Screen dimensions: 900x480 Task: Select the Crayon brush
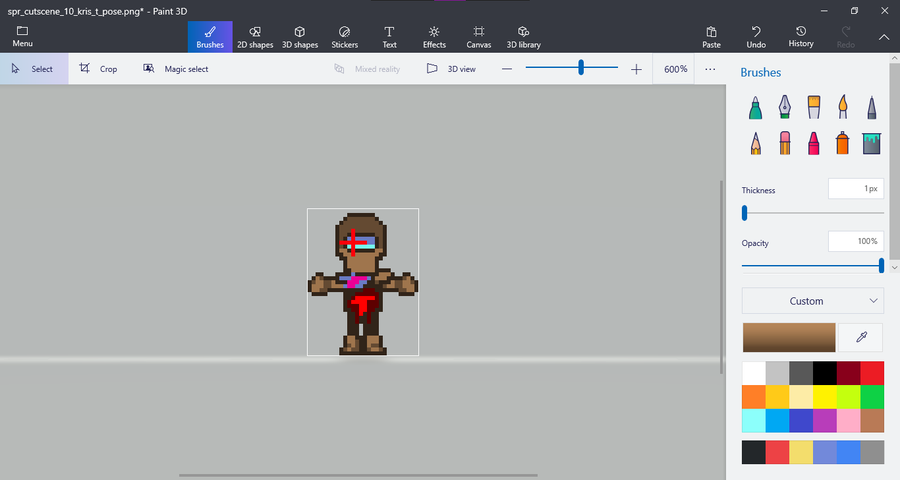pos(813,143)
